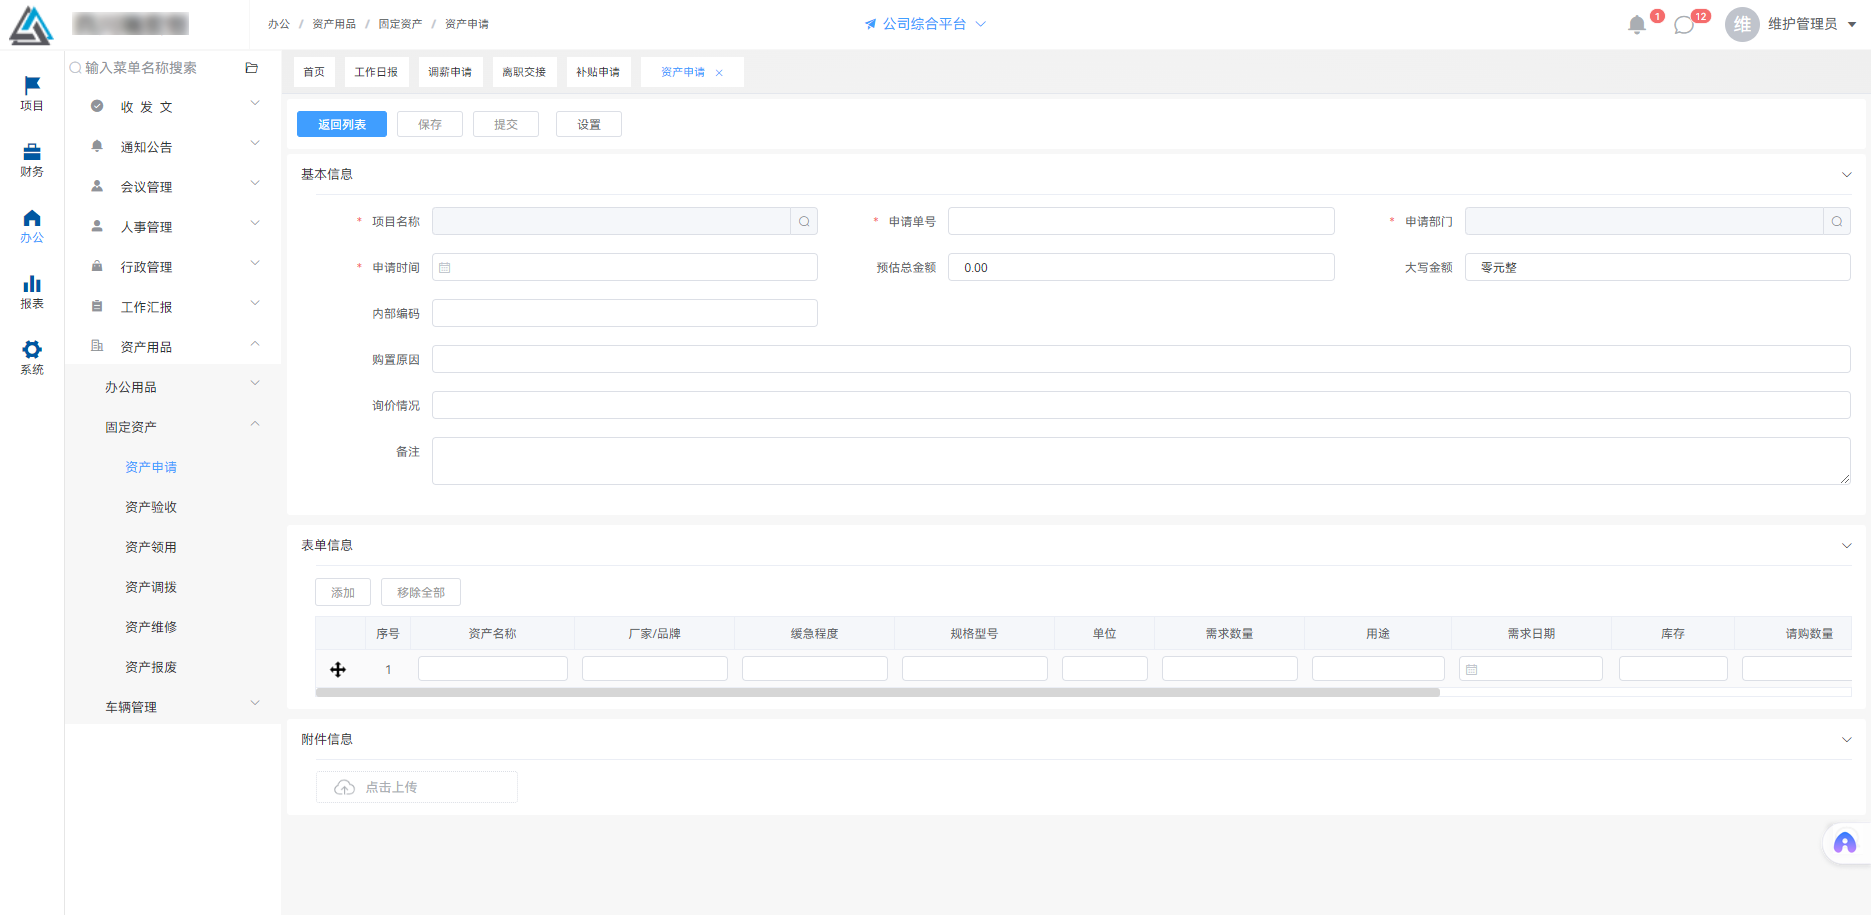The image size is (1871, 915).
Task: Click the paper-plane icon by 公司综合平台
Action: (x=870, y=24)
